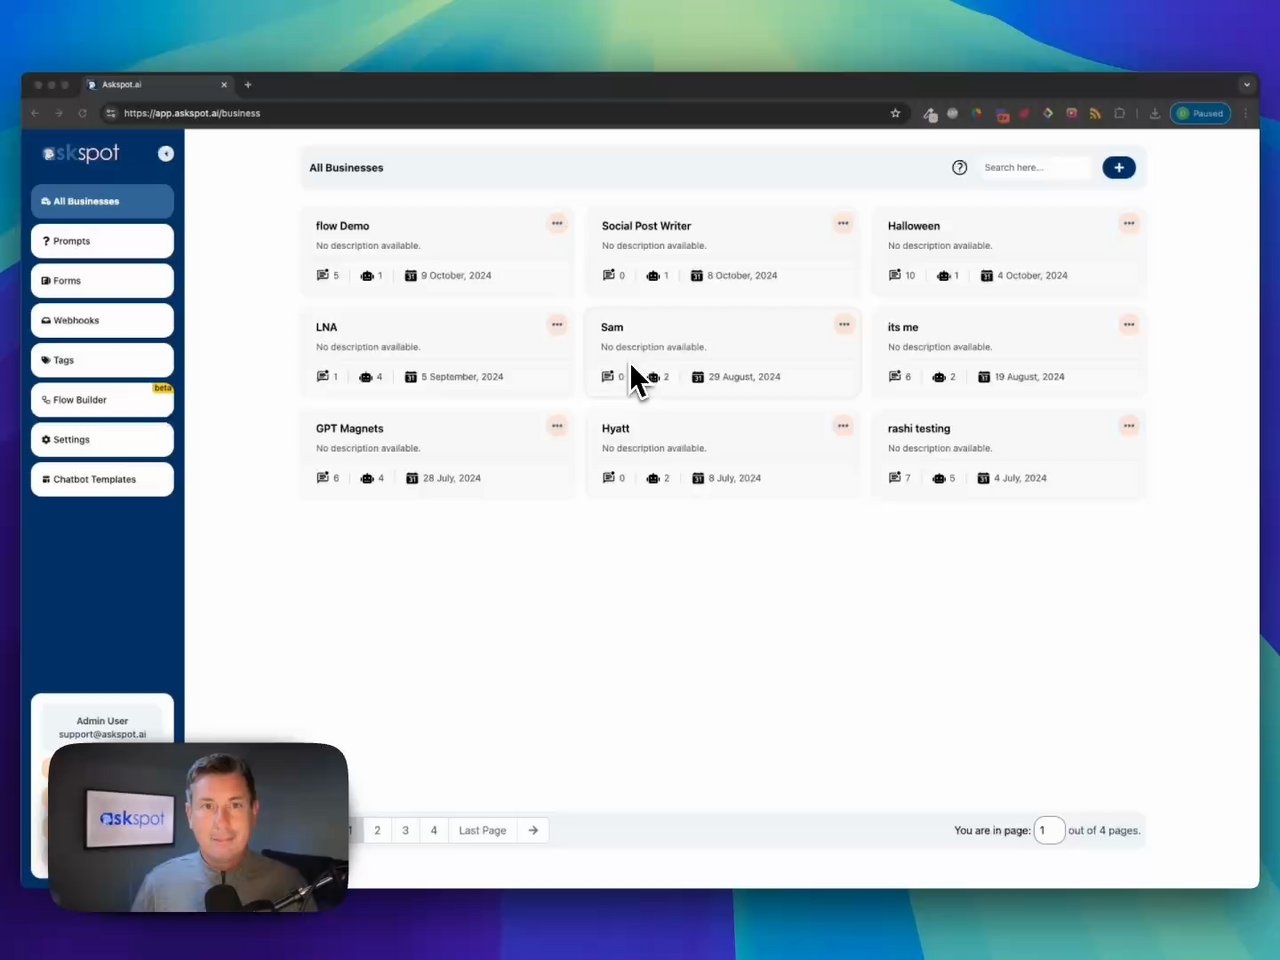Open Webhooks in sidebar
The width and height of the screenshot is (1280, 960).
102,320
